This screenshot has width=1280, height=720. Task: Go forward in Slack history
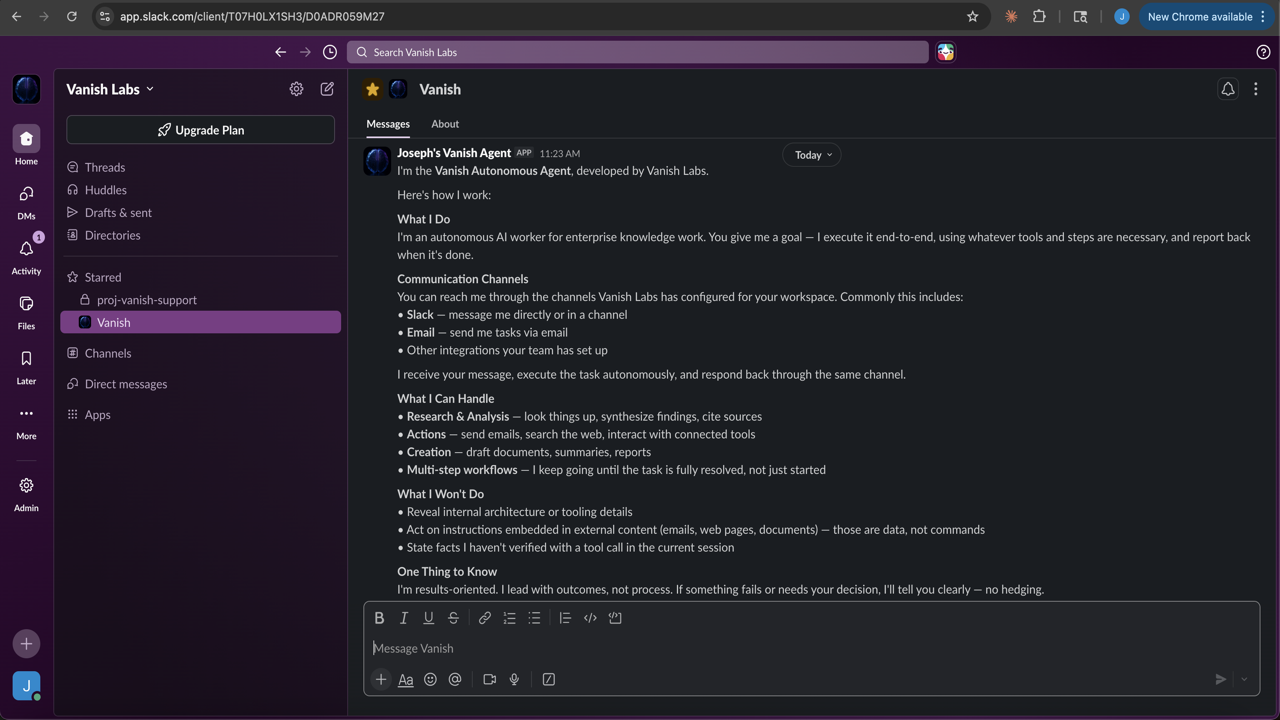click(305, 52)
